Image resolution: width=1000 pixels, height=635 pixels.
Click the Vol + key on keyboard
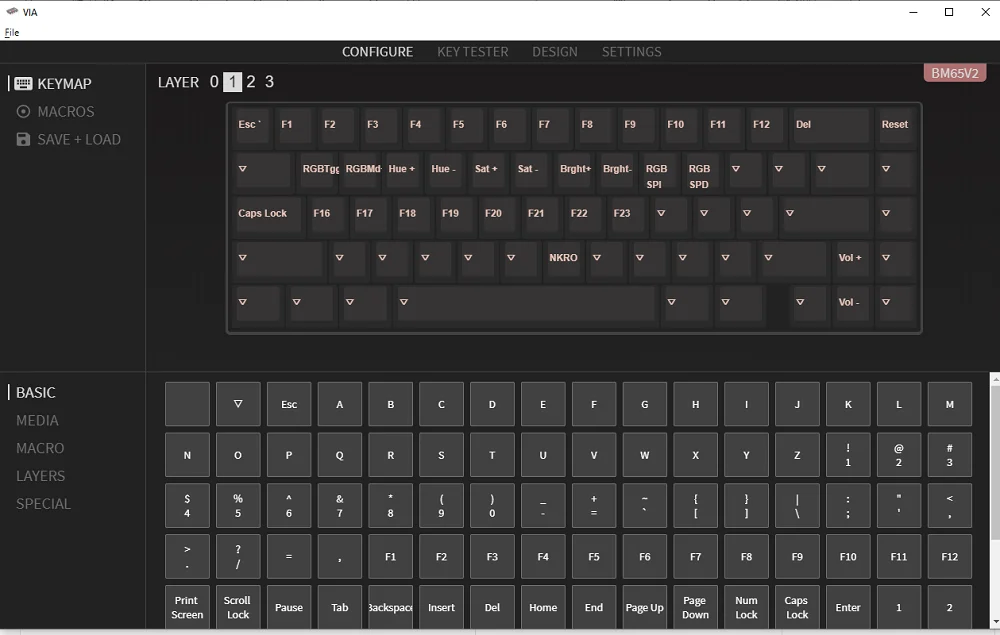(x=850, y=259)
